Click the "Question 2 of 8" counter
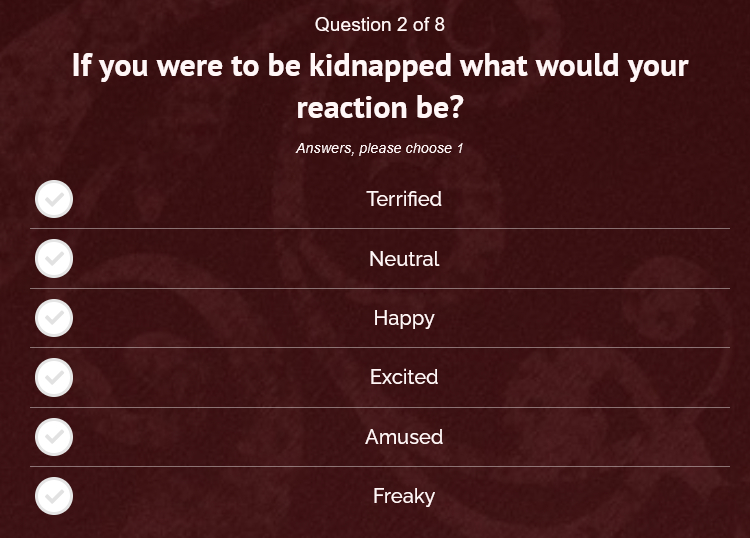 coord(380,24)
